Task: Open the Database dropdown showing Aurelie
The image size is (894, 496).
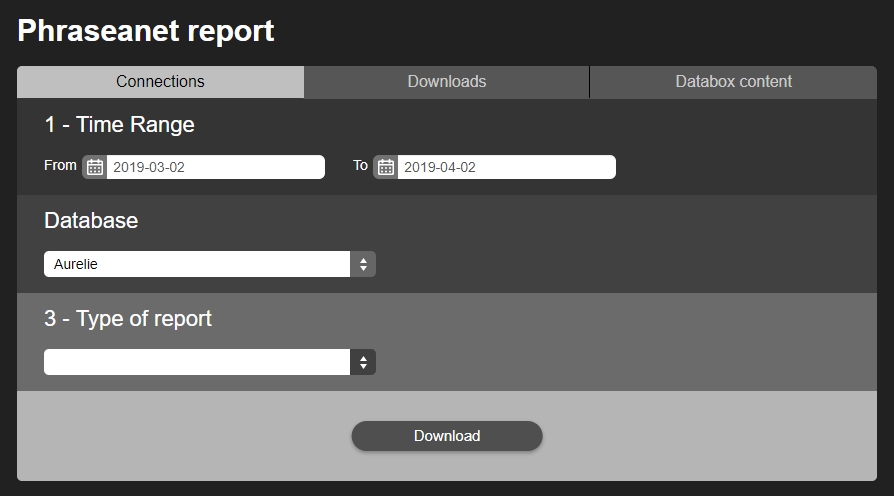Action: pyautogui.click(x=198, y=264)
